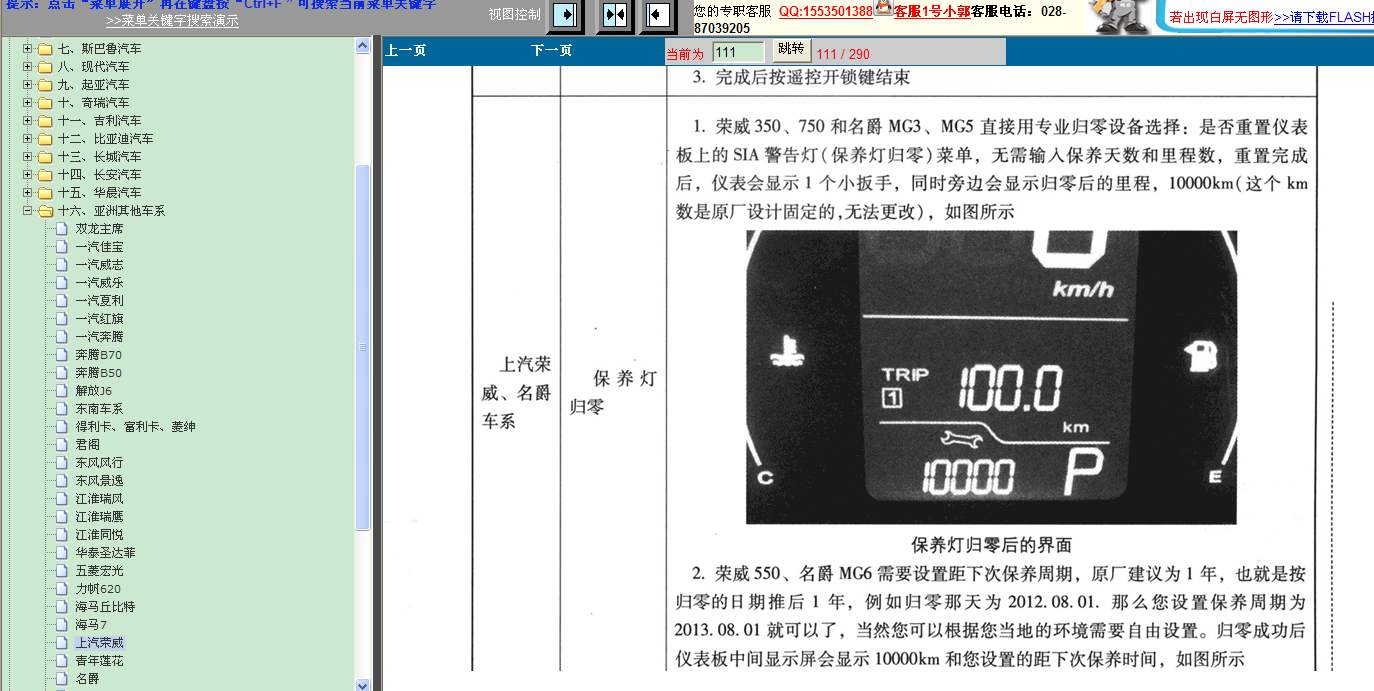Open the 奔腾B50 tree item

(98, 373)
